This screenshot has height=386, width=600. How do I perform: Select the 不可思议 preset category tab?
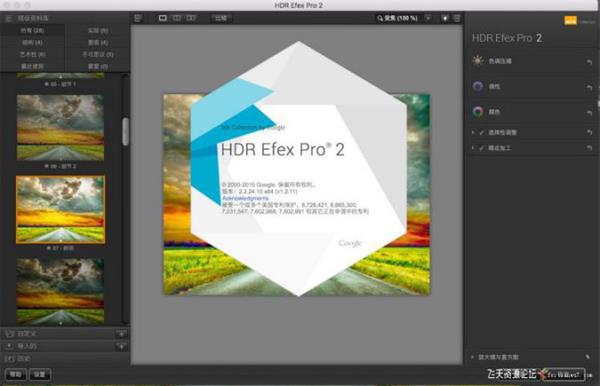[x=98, y=54]
